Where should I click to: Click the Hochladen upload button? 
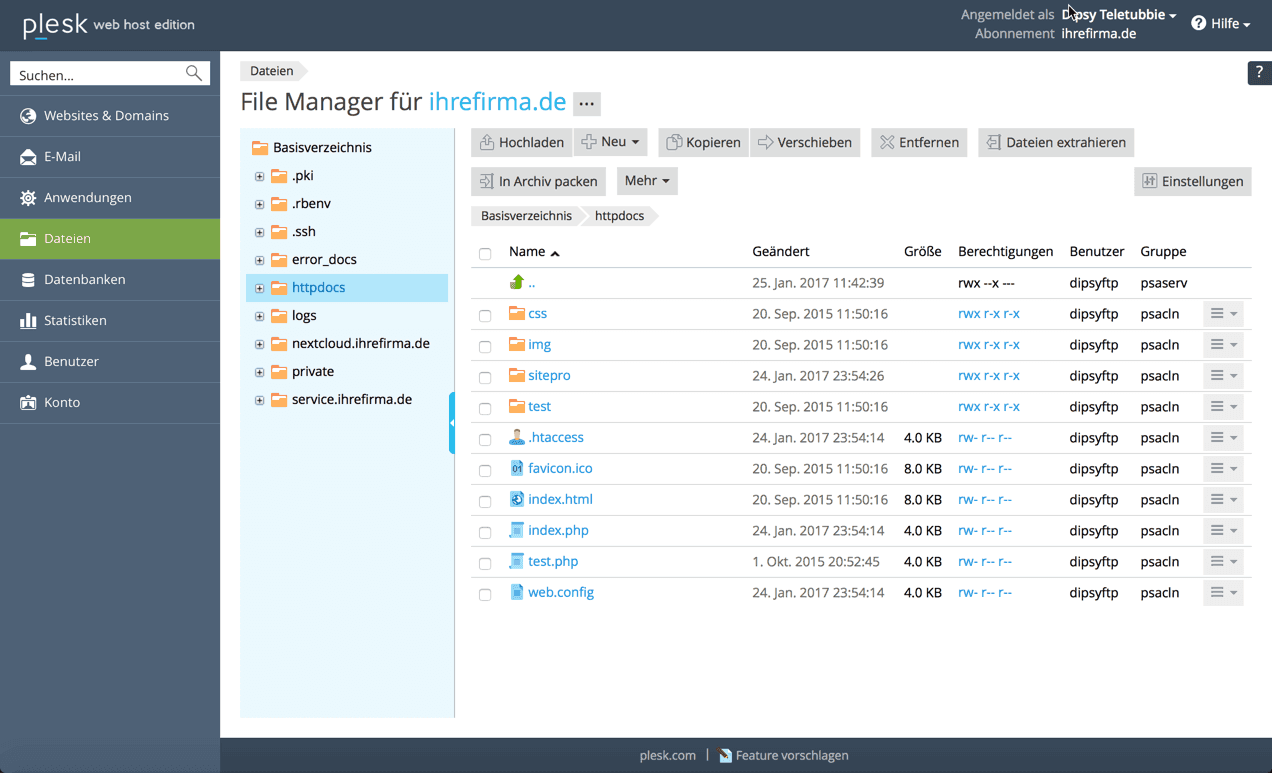[521, 142]
